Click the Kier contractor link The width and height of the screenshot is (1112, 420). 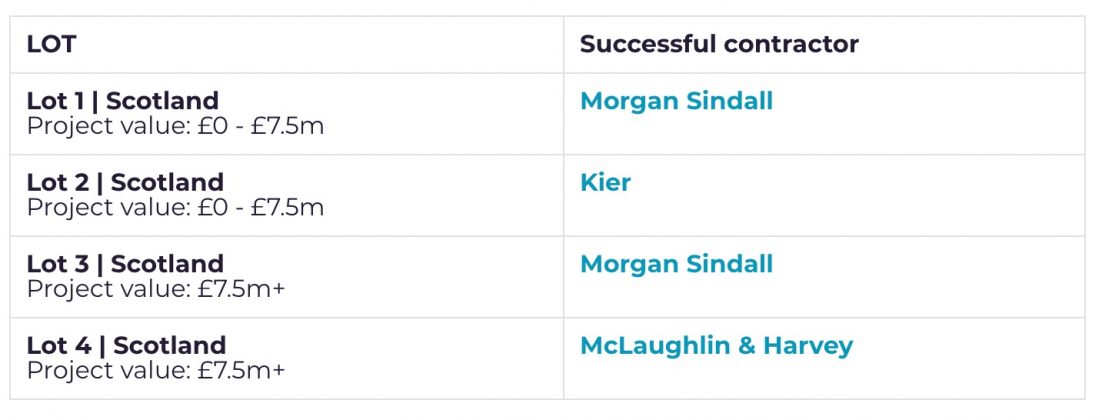coord(605,183)
